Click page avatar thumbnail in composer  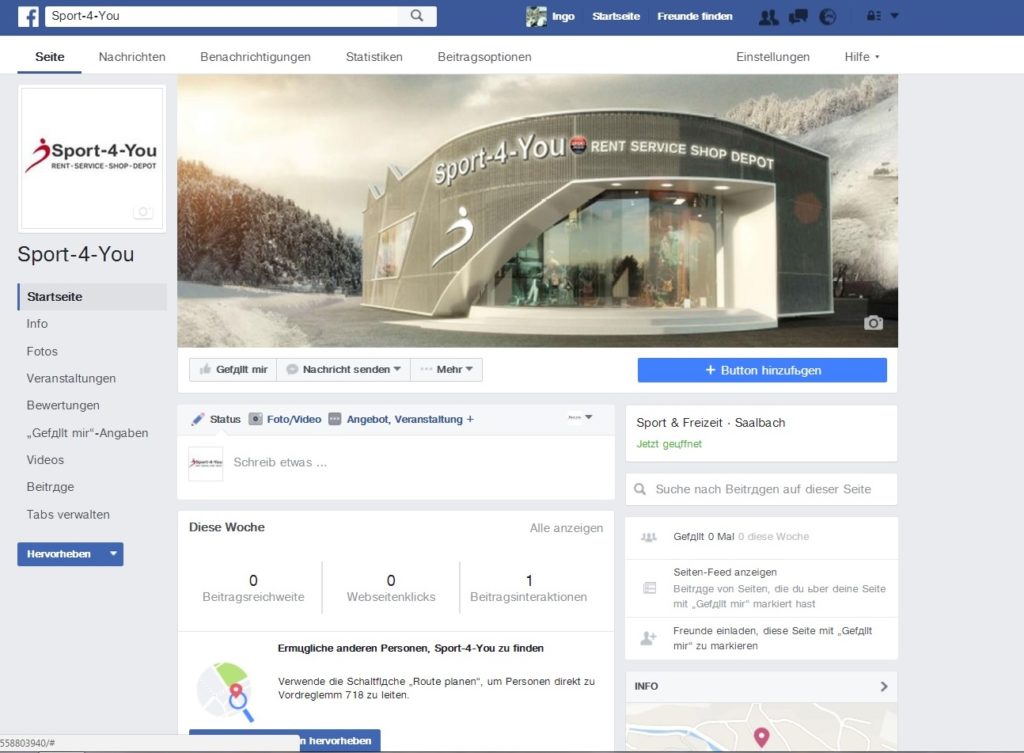206,464
